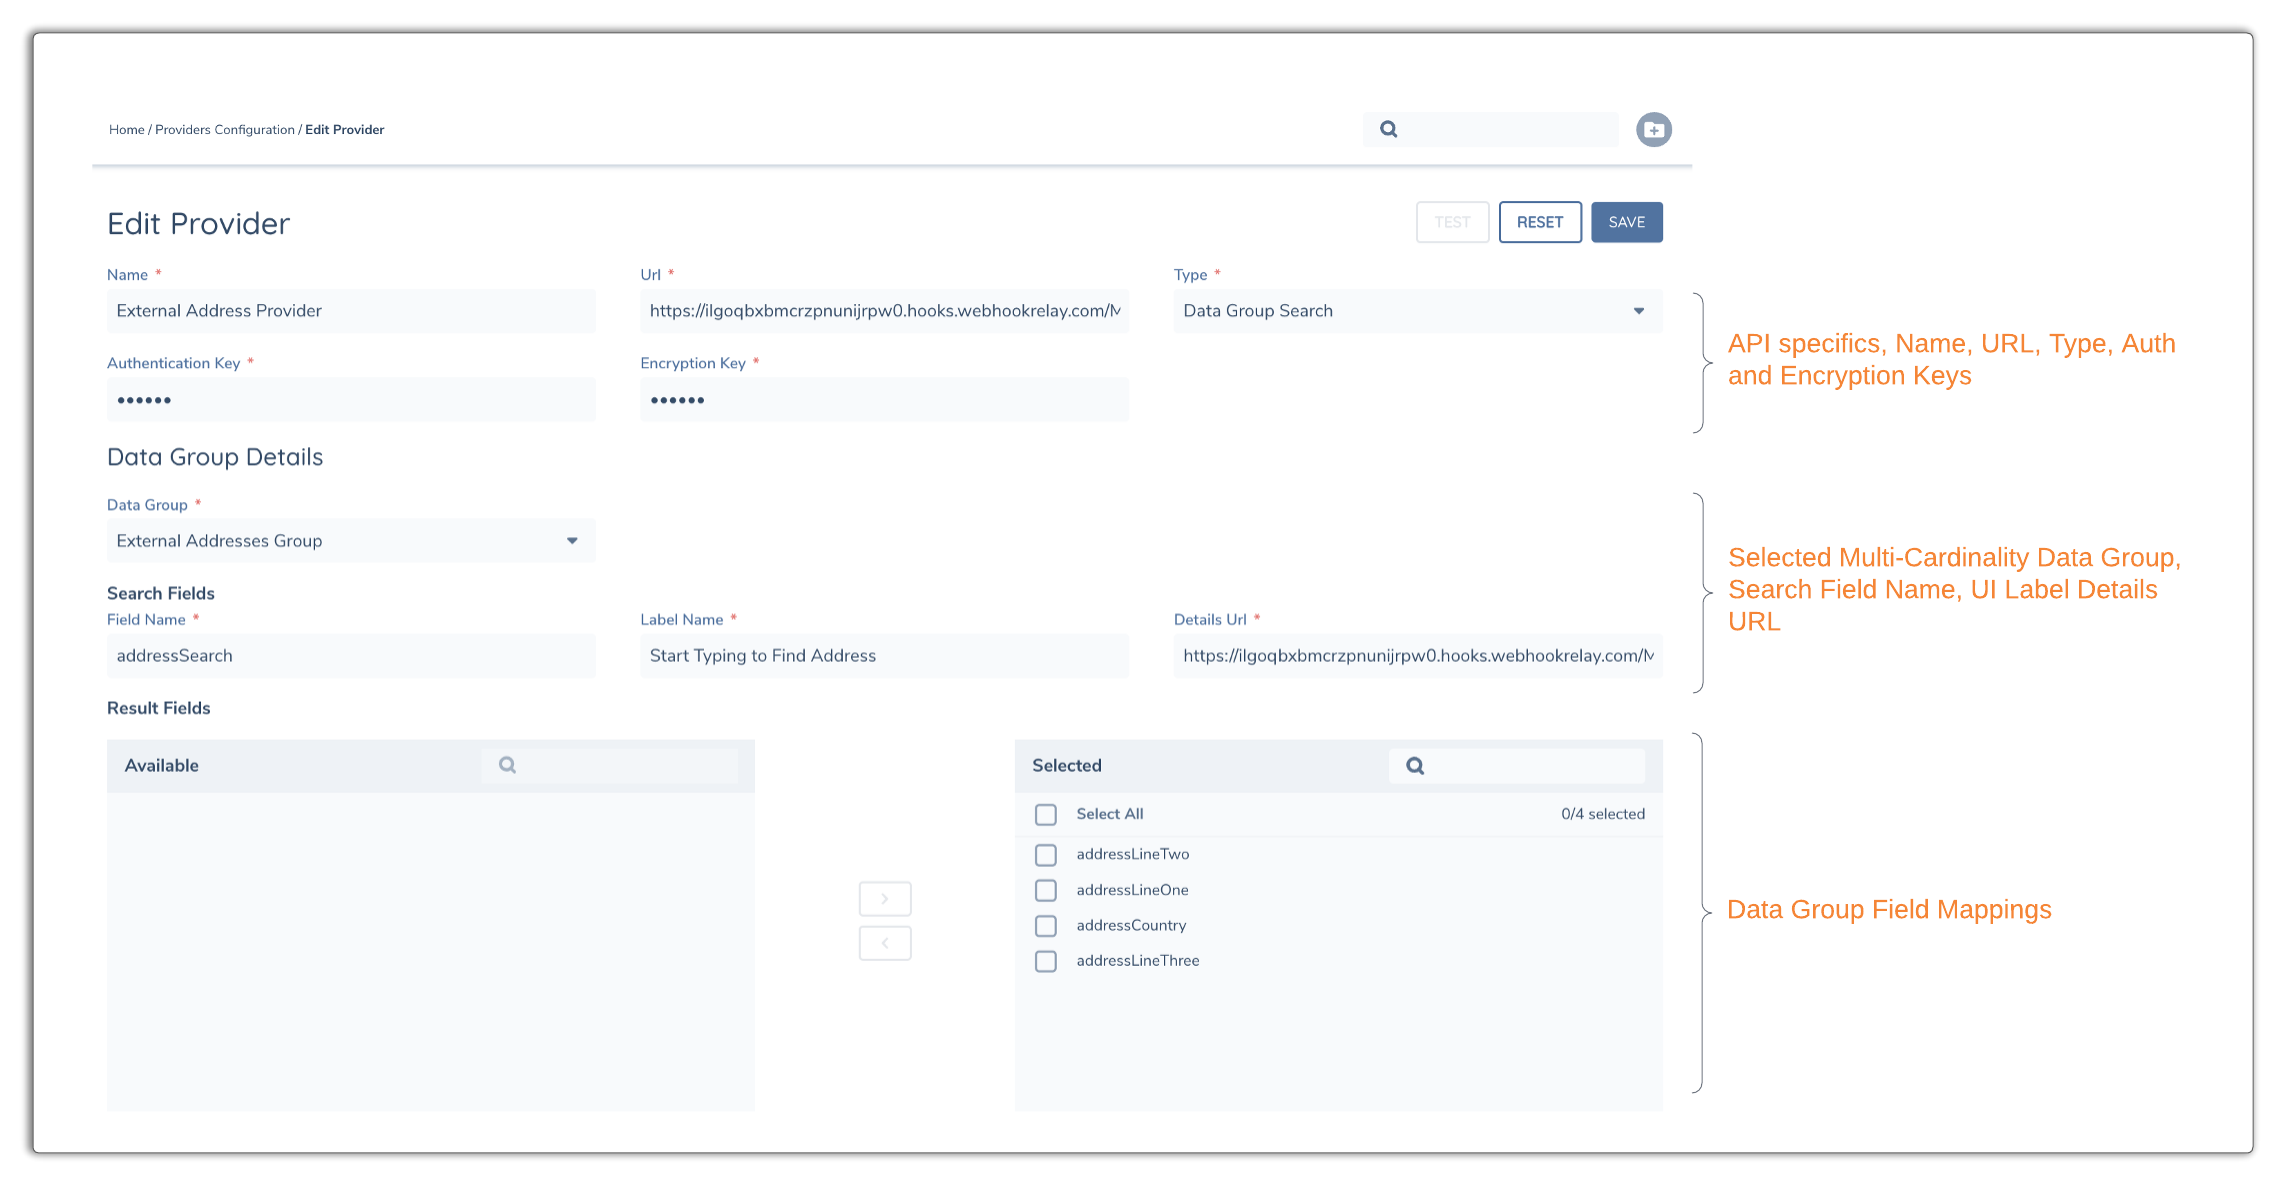This screenshot has width=2289, height=1193.
Task: Click the Label Name input field
Action: pos(884,656)
